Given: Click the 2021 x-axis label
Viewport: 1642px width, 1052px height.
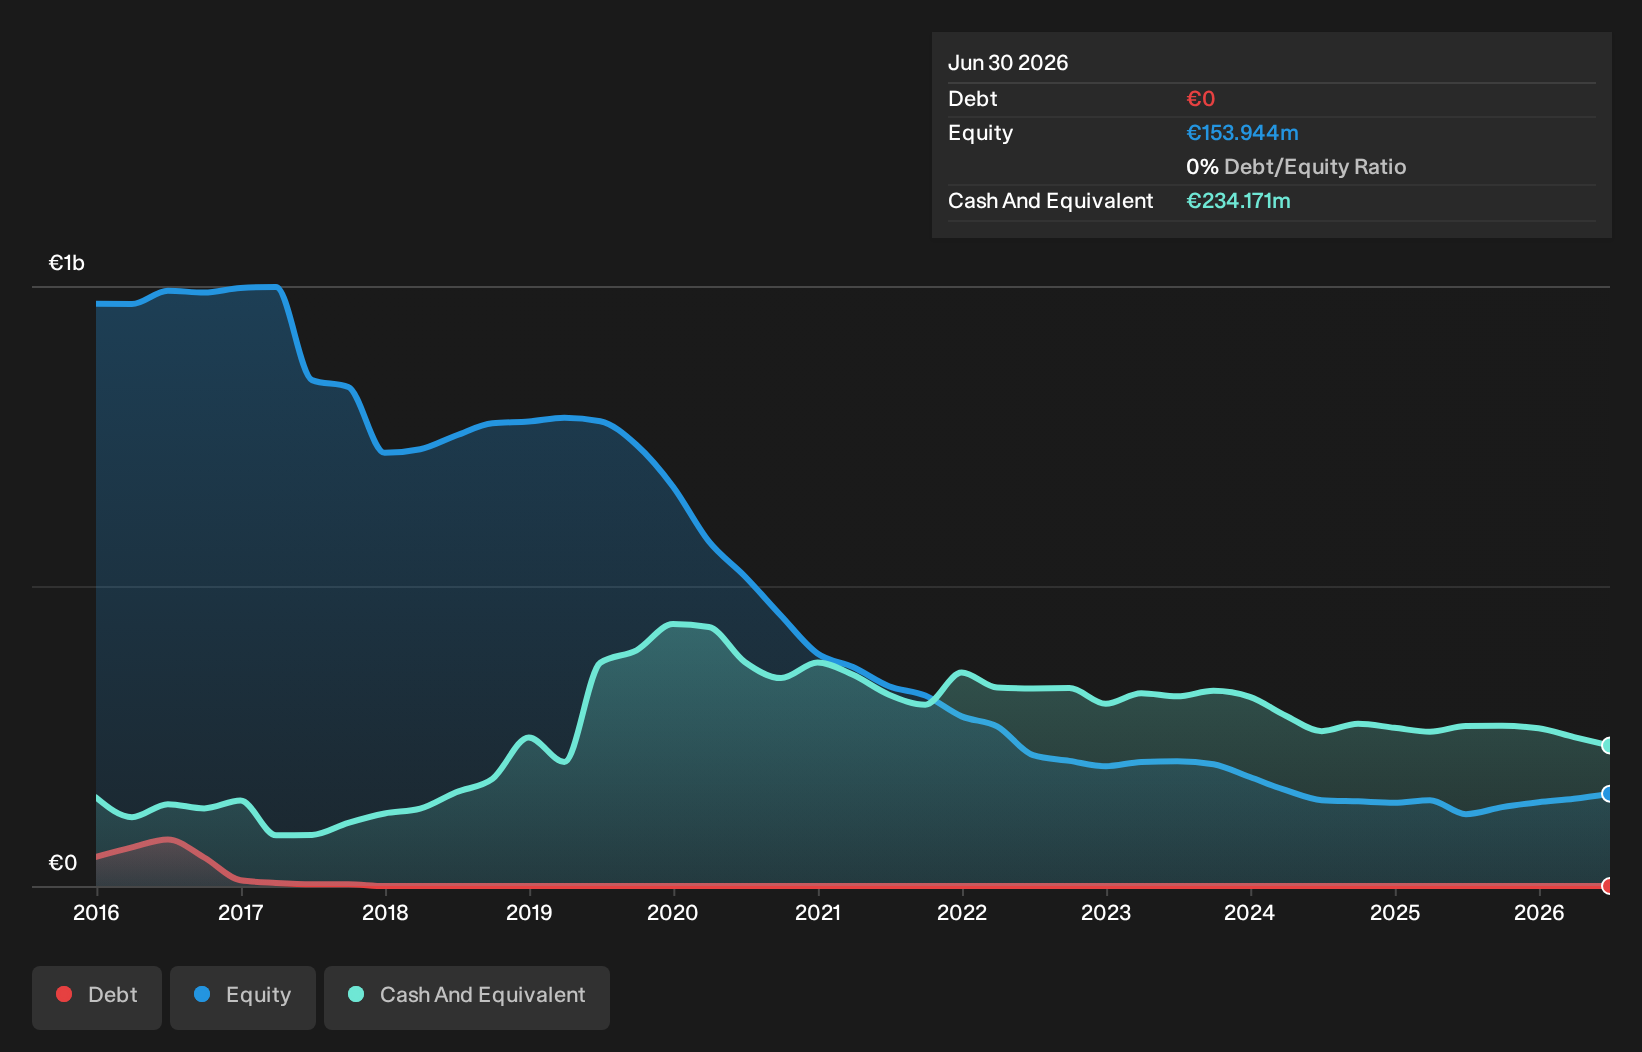Looking at the screenshot, I should click(x=818, y=912).
